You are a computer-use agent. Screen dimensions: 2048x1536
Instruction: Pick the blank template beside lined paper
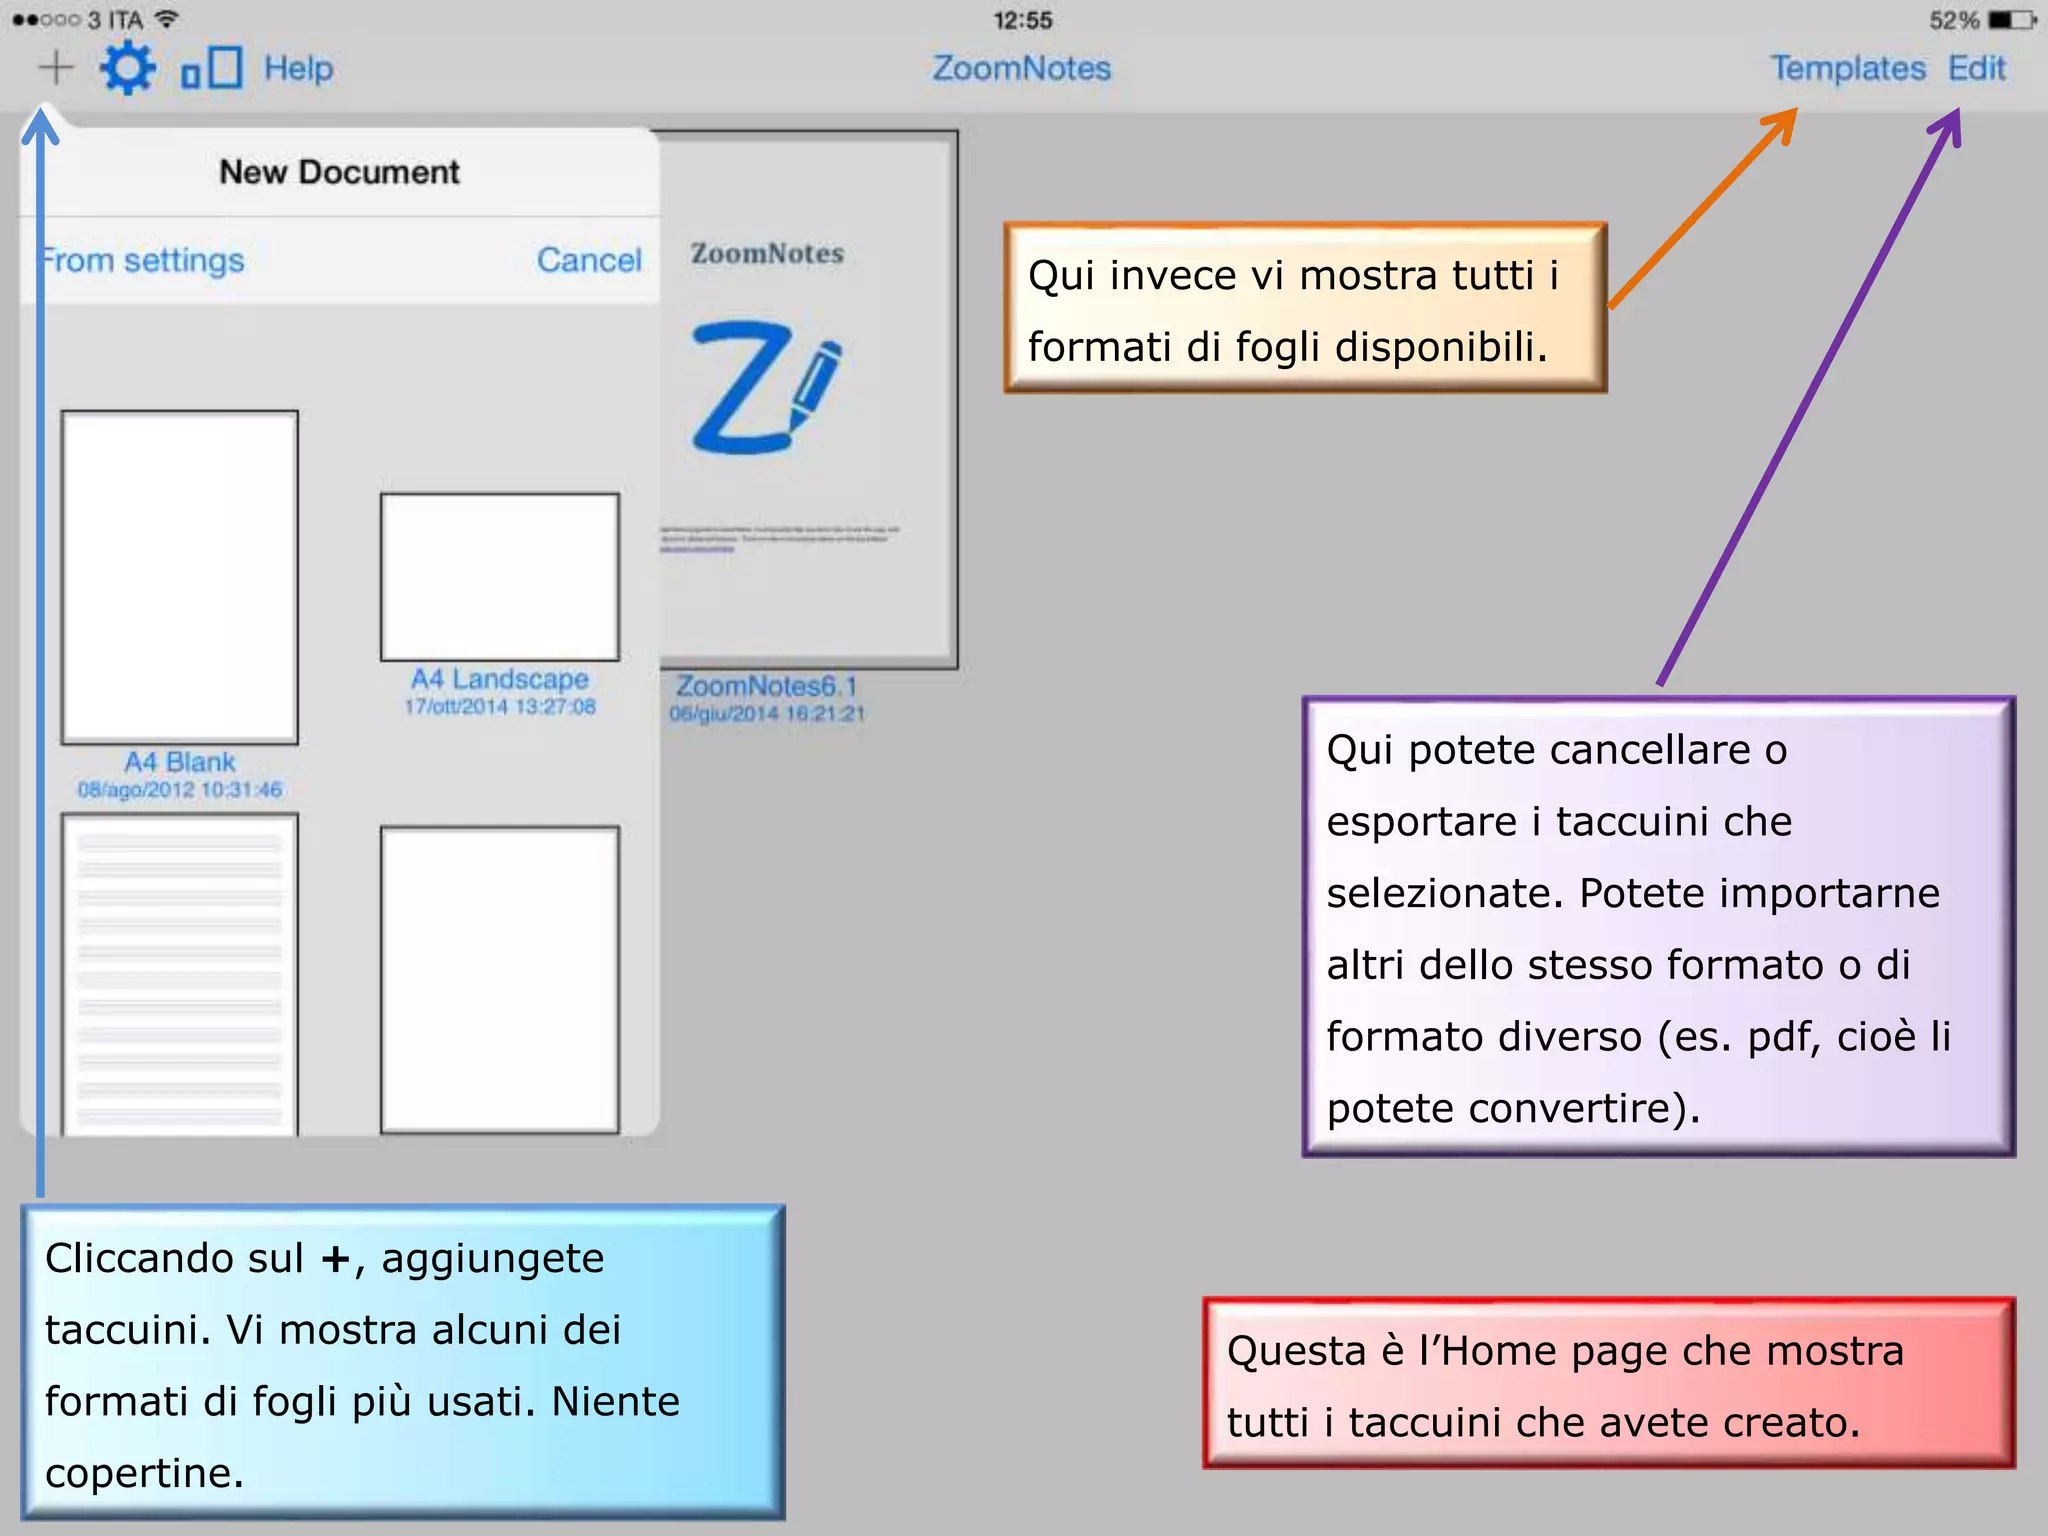click(x=499, y=978)
